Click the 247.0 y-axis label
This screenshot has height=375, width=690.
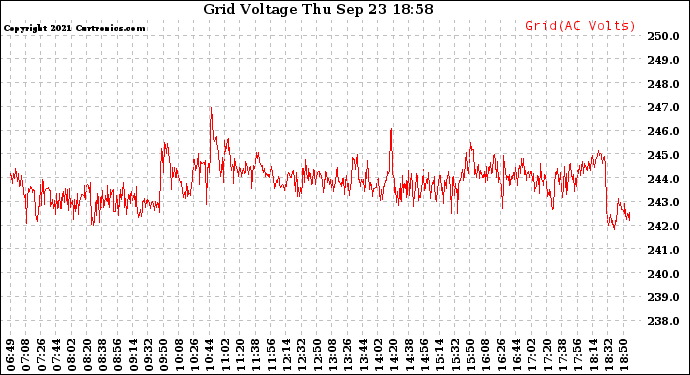coord(663,107)
